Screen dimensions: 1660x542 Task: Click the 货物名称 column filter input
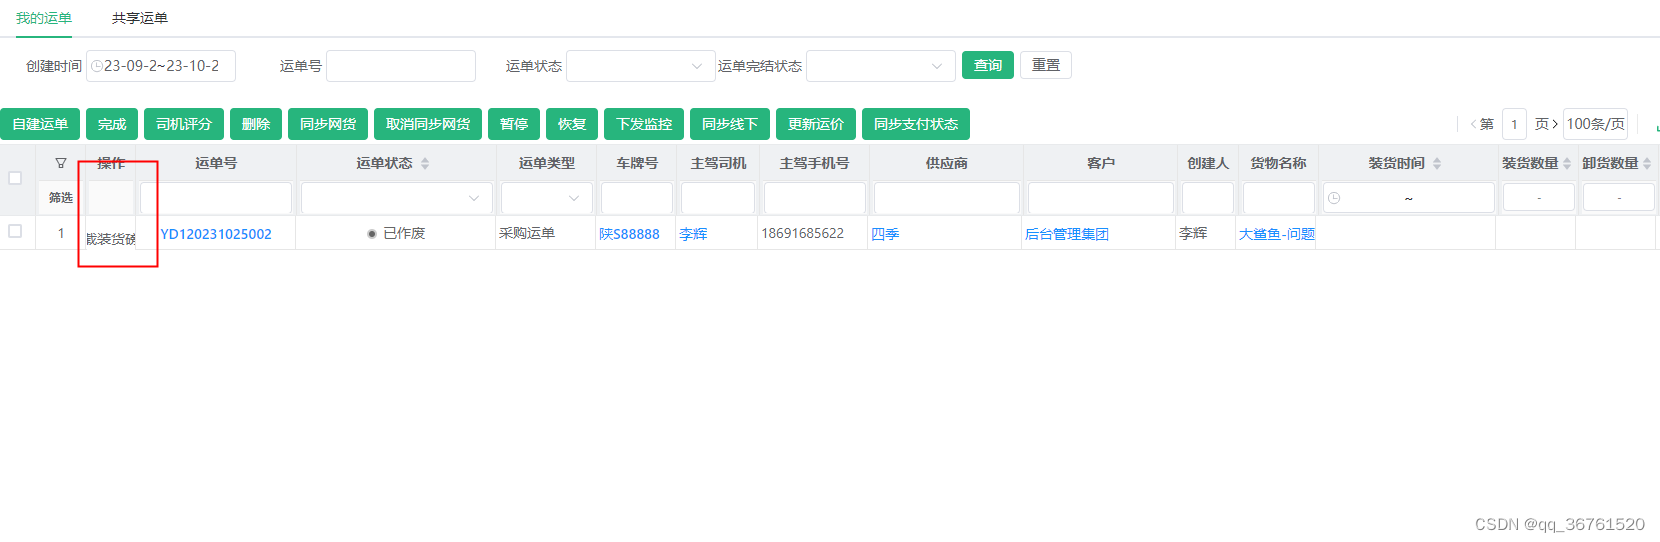(1279, 198)
